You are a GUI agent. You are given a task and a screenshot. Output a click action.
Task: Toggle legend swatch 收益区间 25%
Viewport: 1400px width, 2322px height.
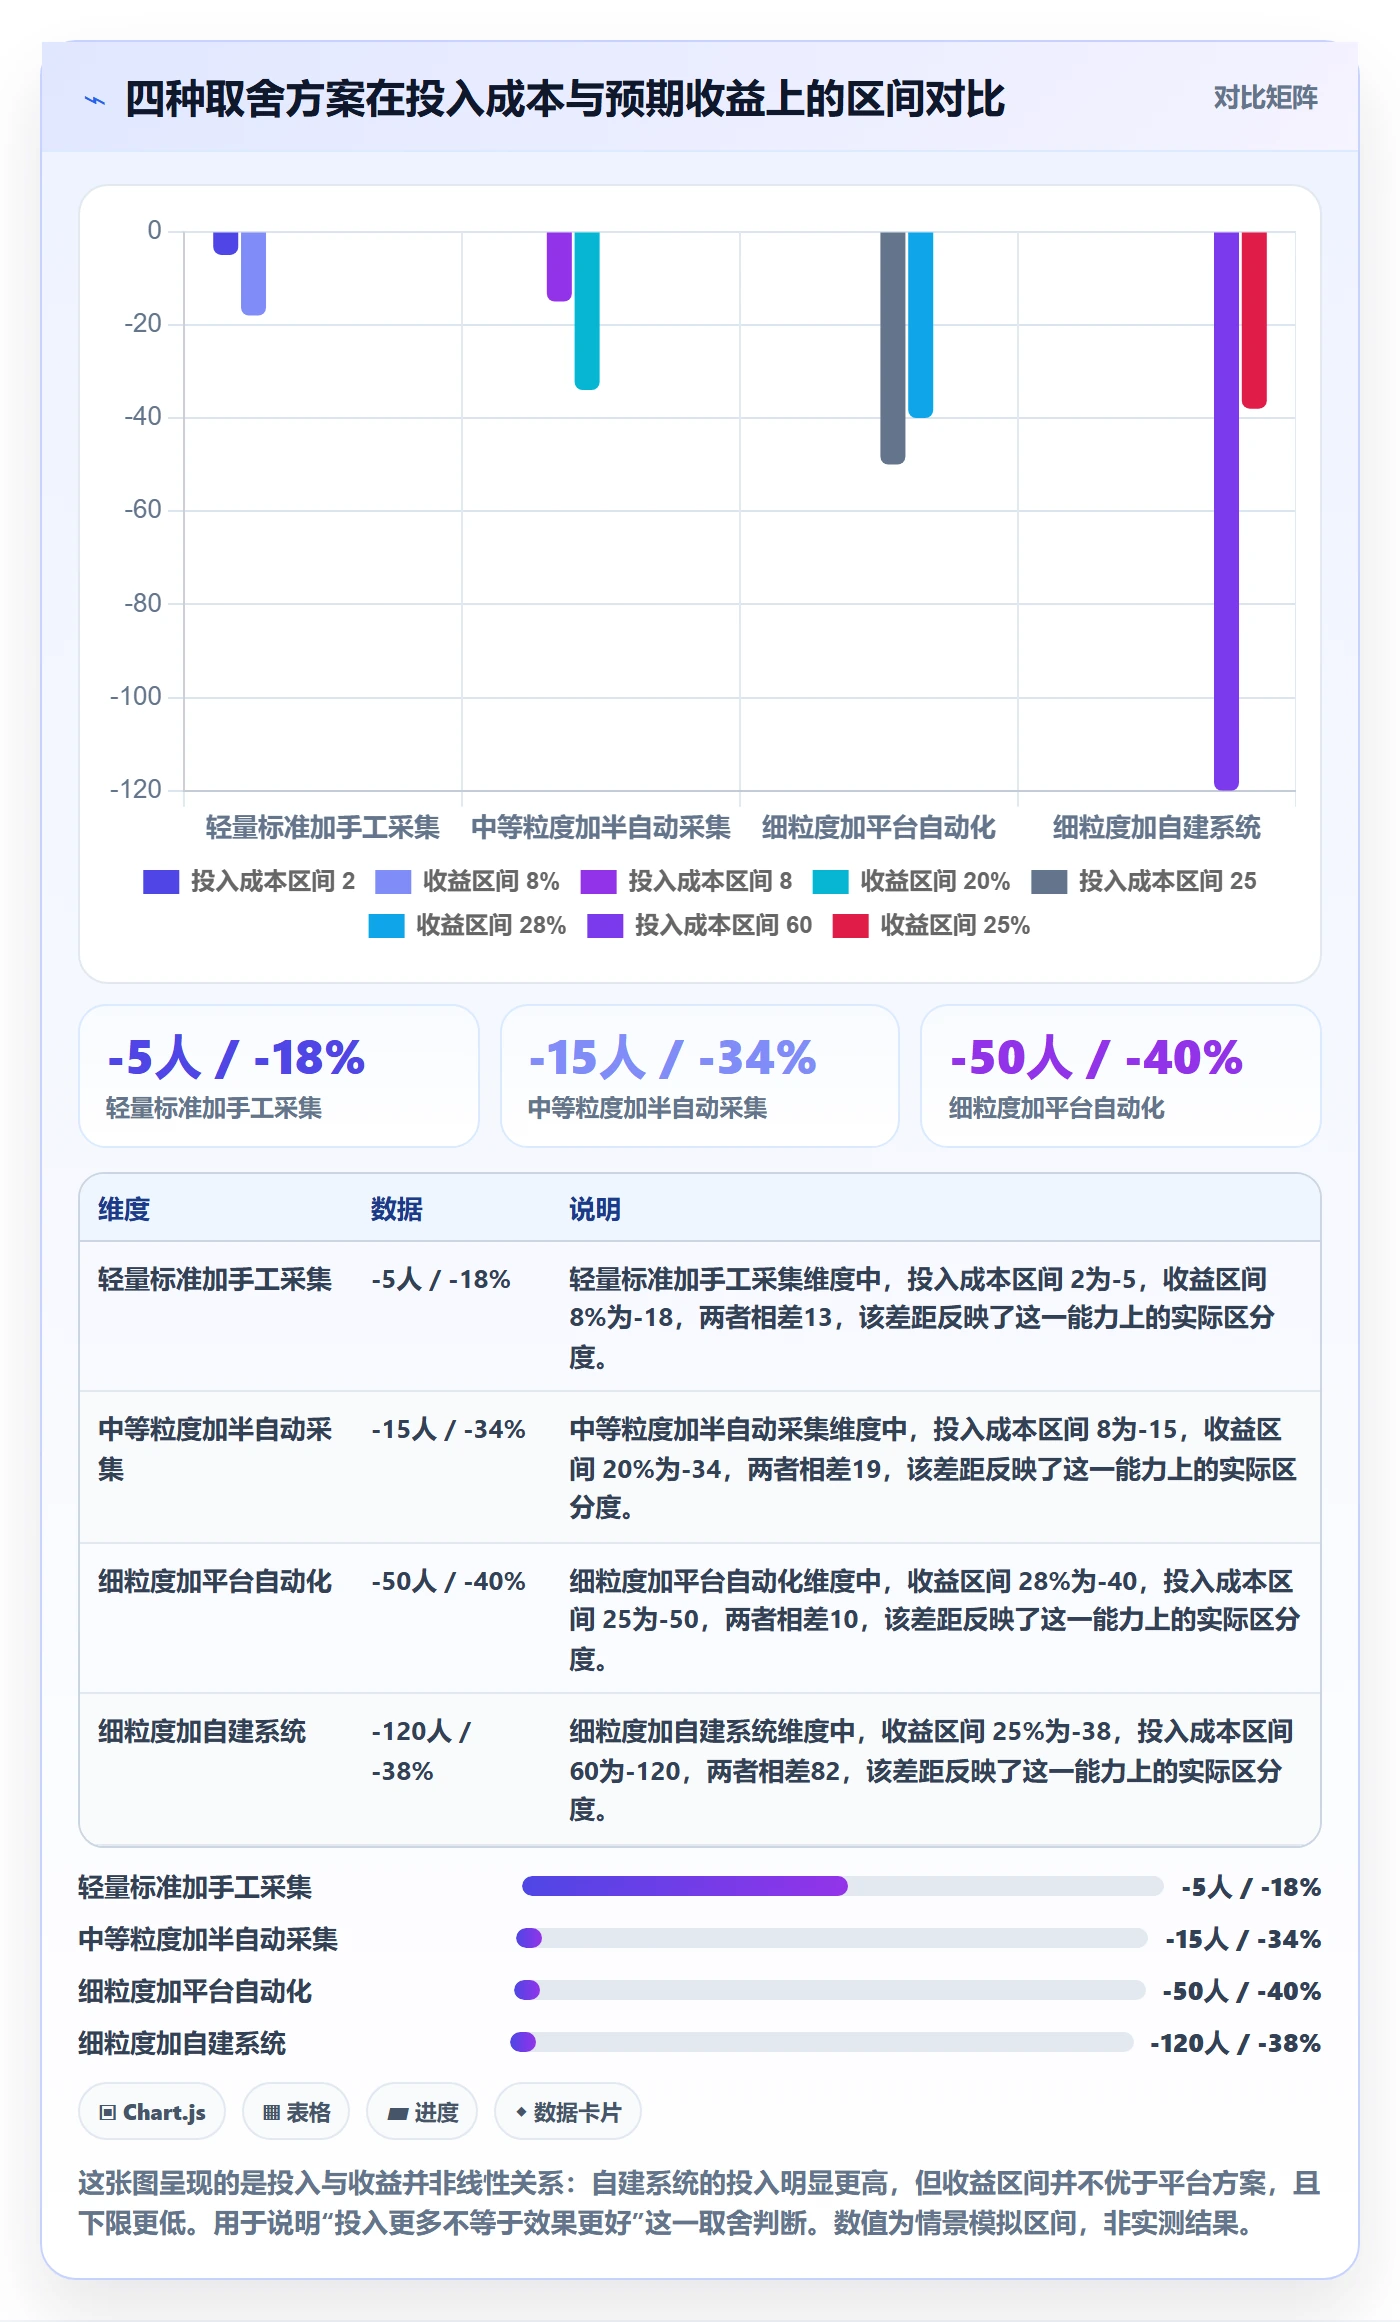850,925
